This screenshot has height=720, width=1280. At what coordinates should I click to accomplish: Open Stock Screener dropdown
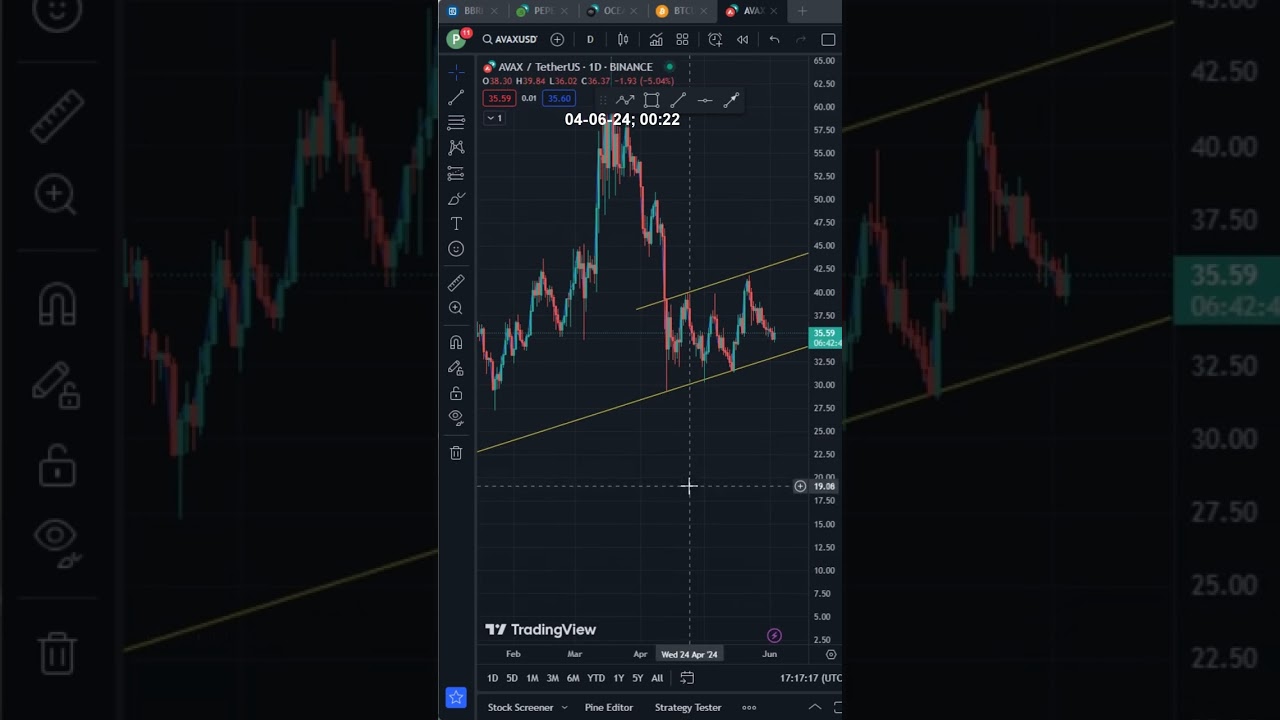tap(528, 707)
